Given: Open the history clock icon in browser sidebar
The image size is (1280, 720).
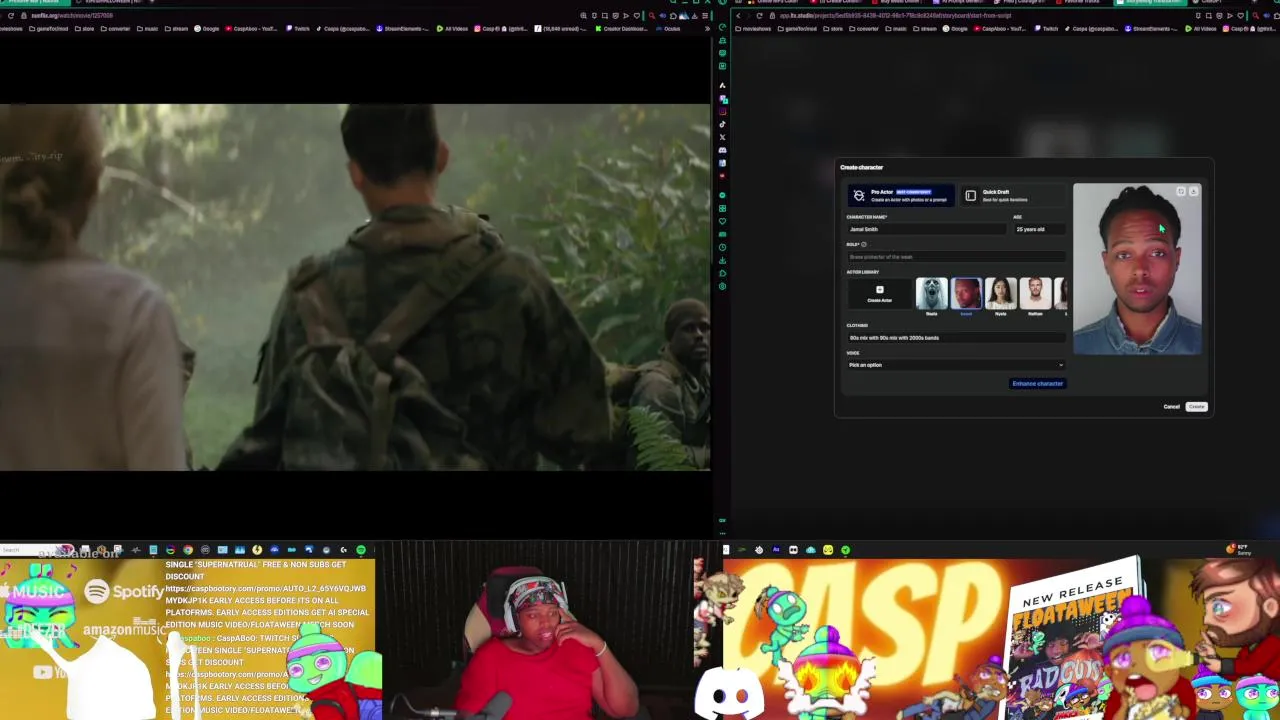Looking at the screenshot, I should 722,247.
